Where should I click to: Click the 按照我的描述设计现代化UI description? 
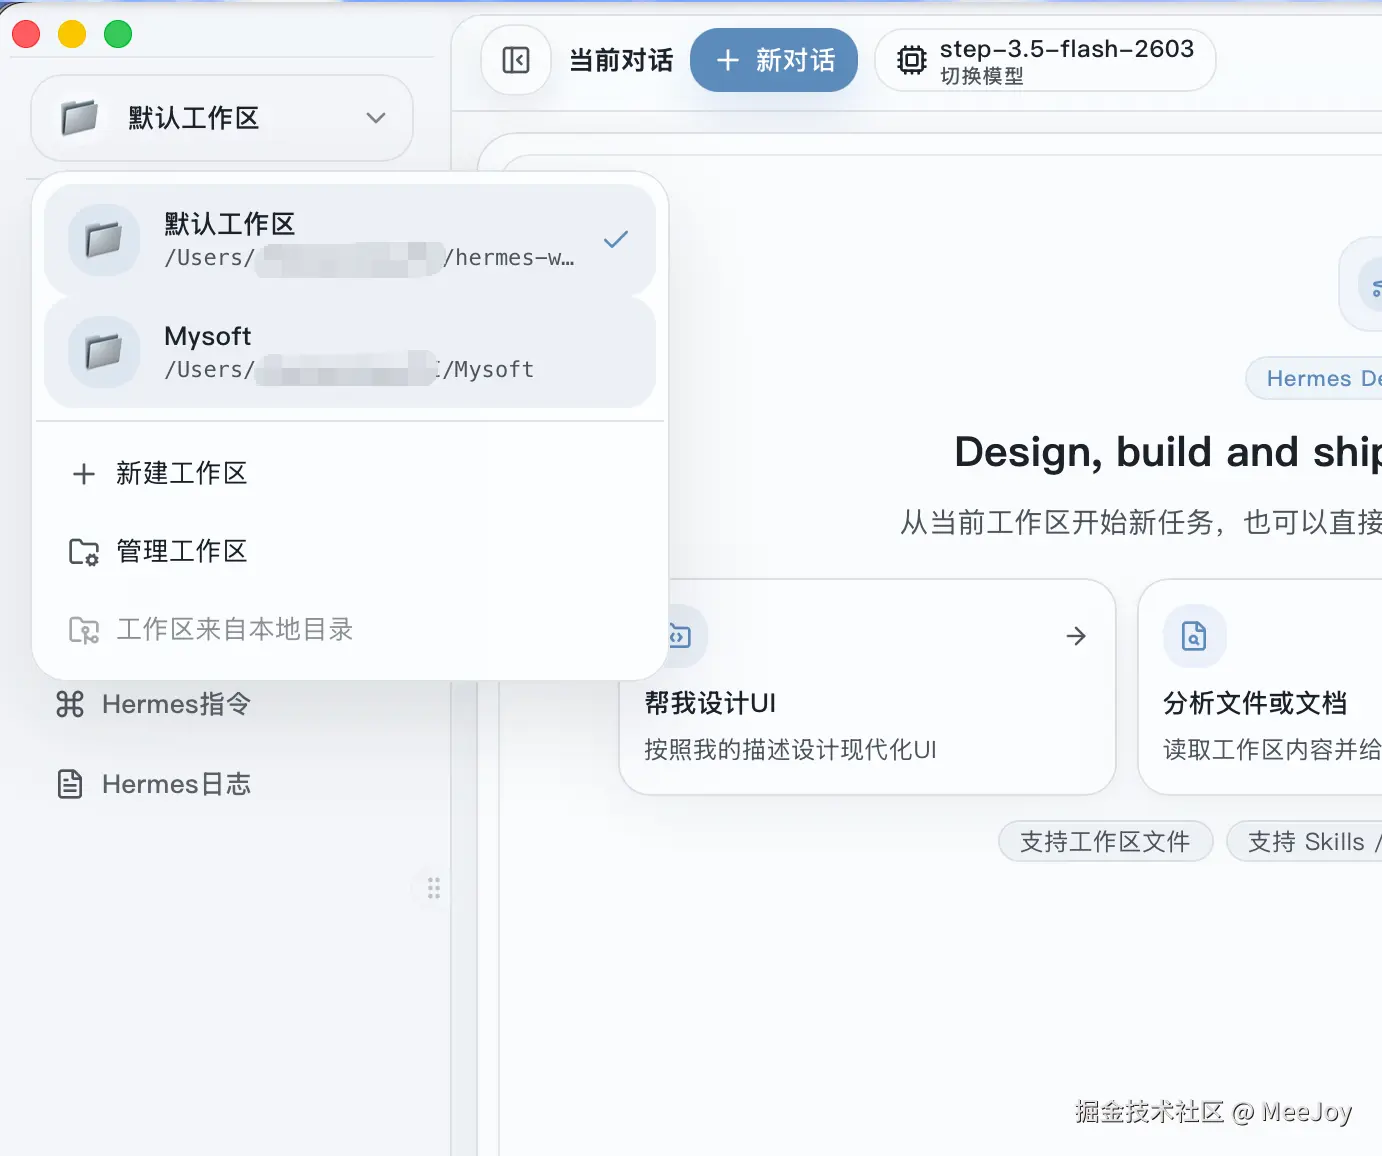click(790, 750)
